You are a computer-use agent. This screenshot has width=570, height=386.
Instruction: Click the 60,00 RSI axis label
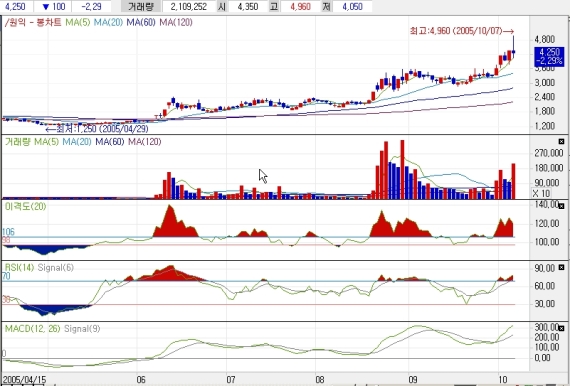pos(545,286)
